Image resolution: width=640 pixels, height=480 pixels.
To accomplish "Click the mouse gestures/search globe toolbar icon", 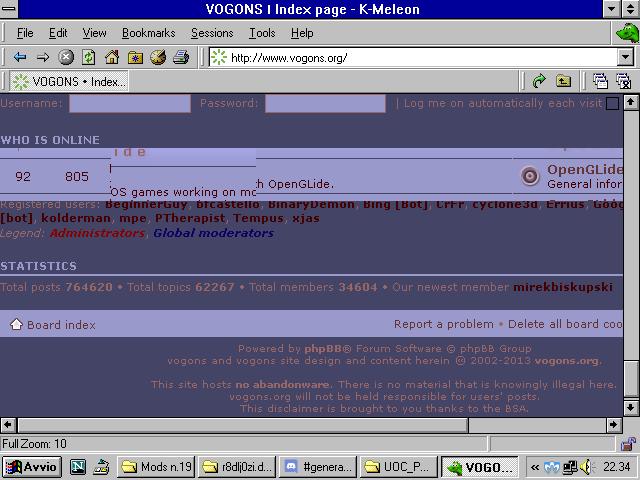I will coord(158,57).
